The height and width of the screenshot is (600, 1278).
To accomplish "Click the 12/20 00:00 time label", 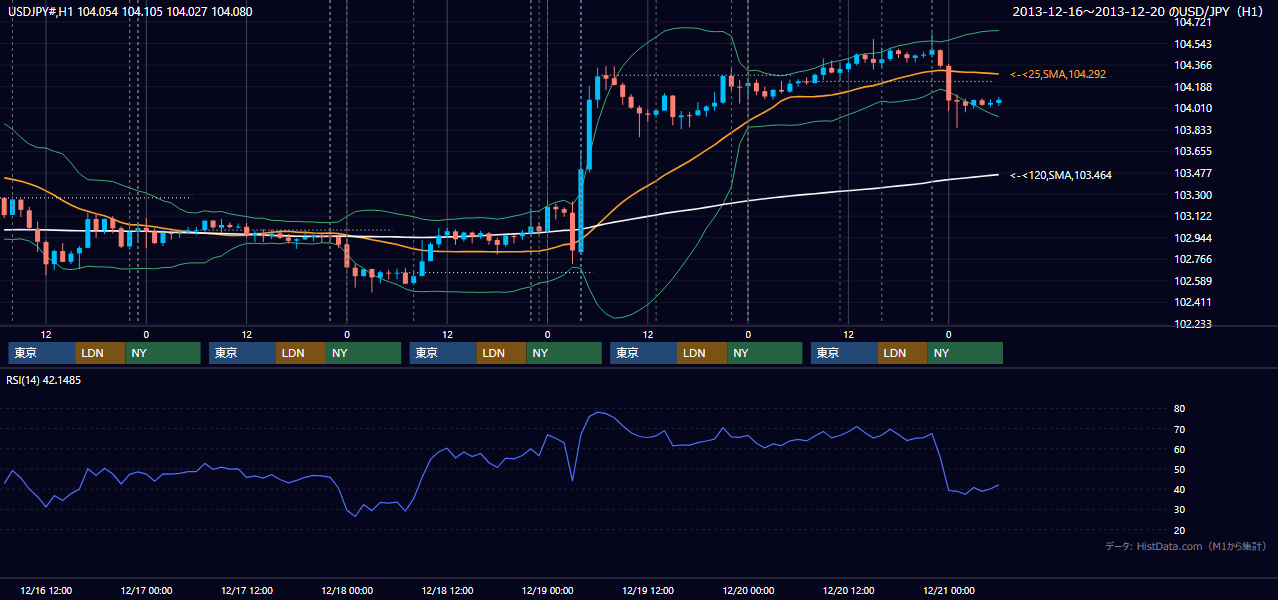I will pyautogui.click(x=748, y=591).
